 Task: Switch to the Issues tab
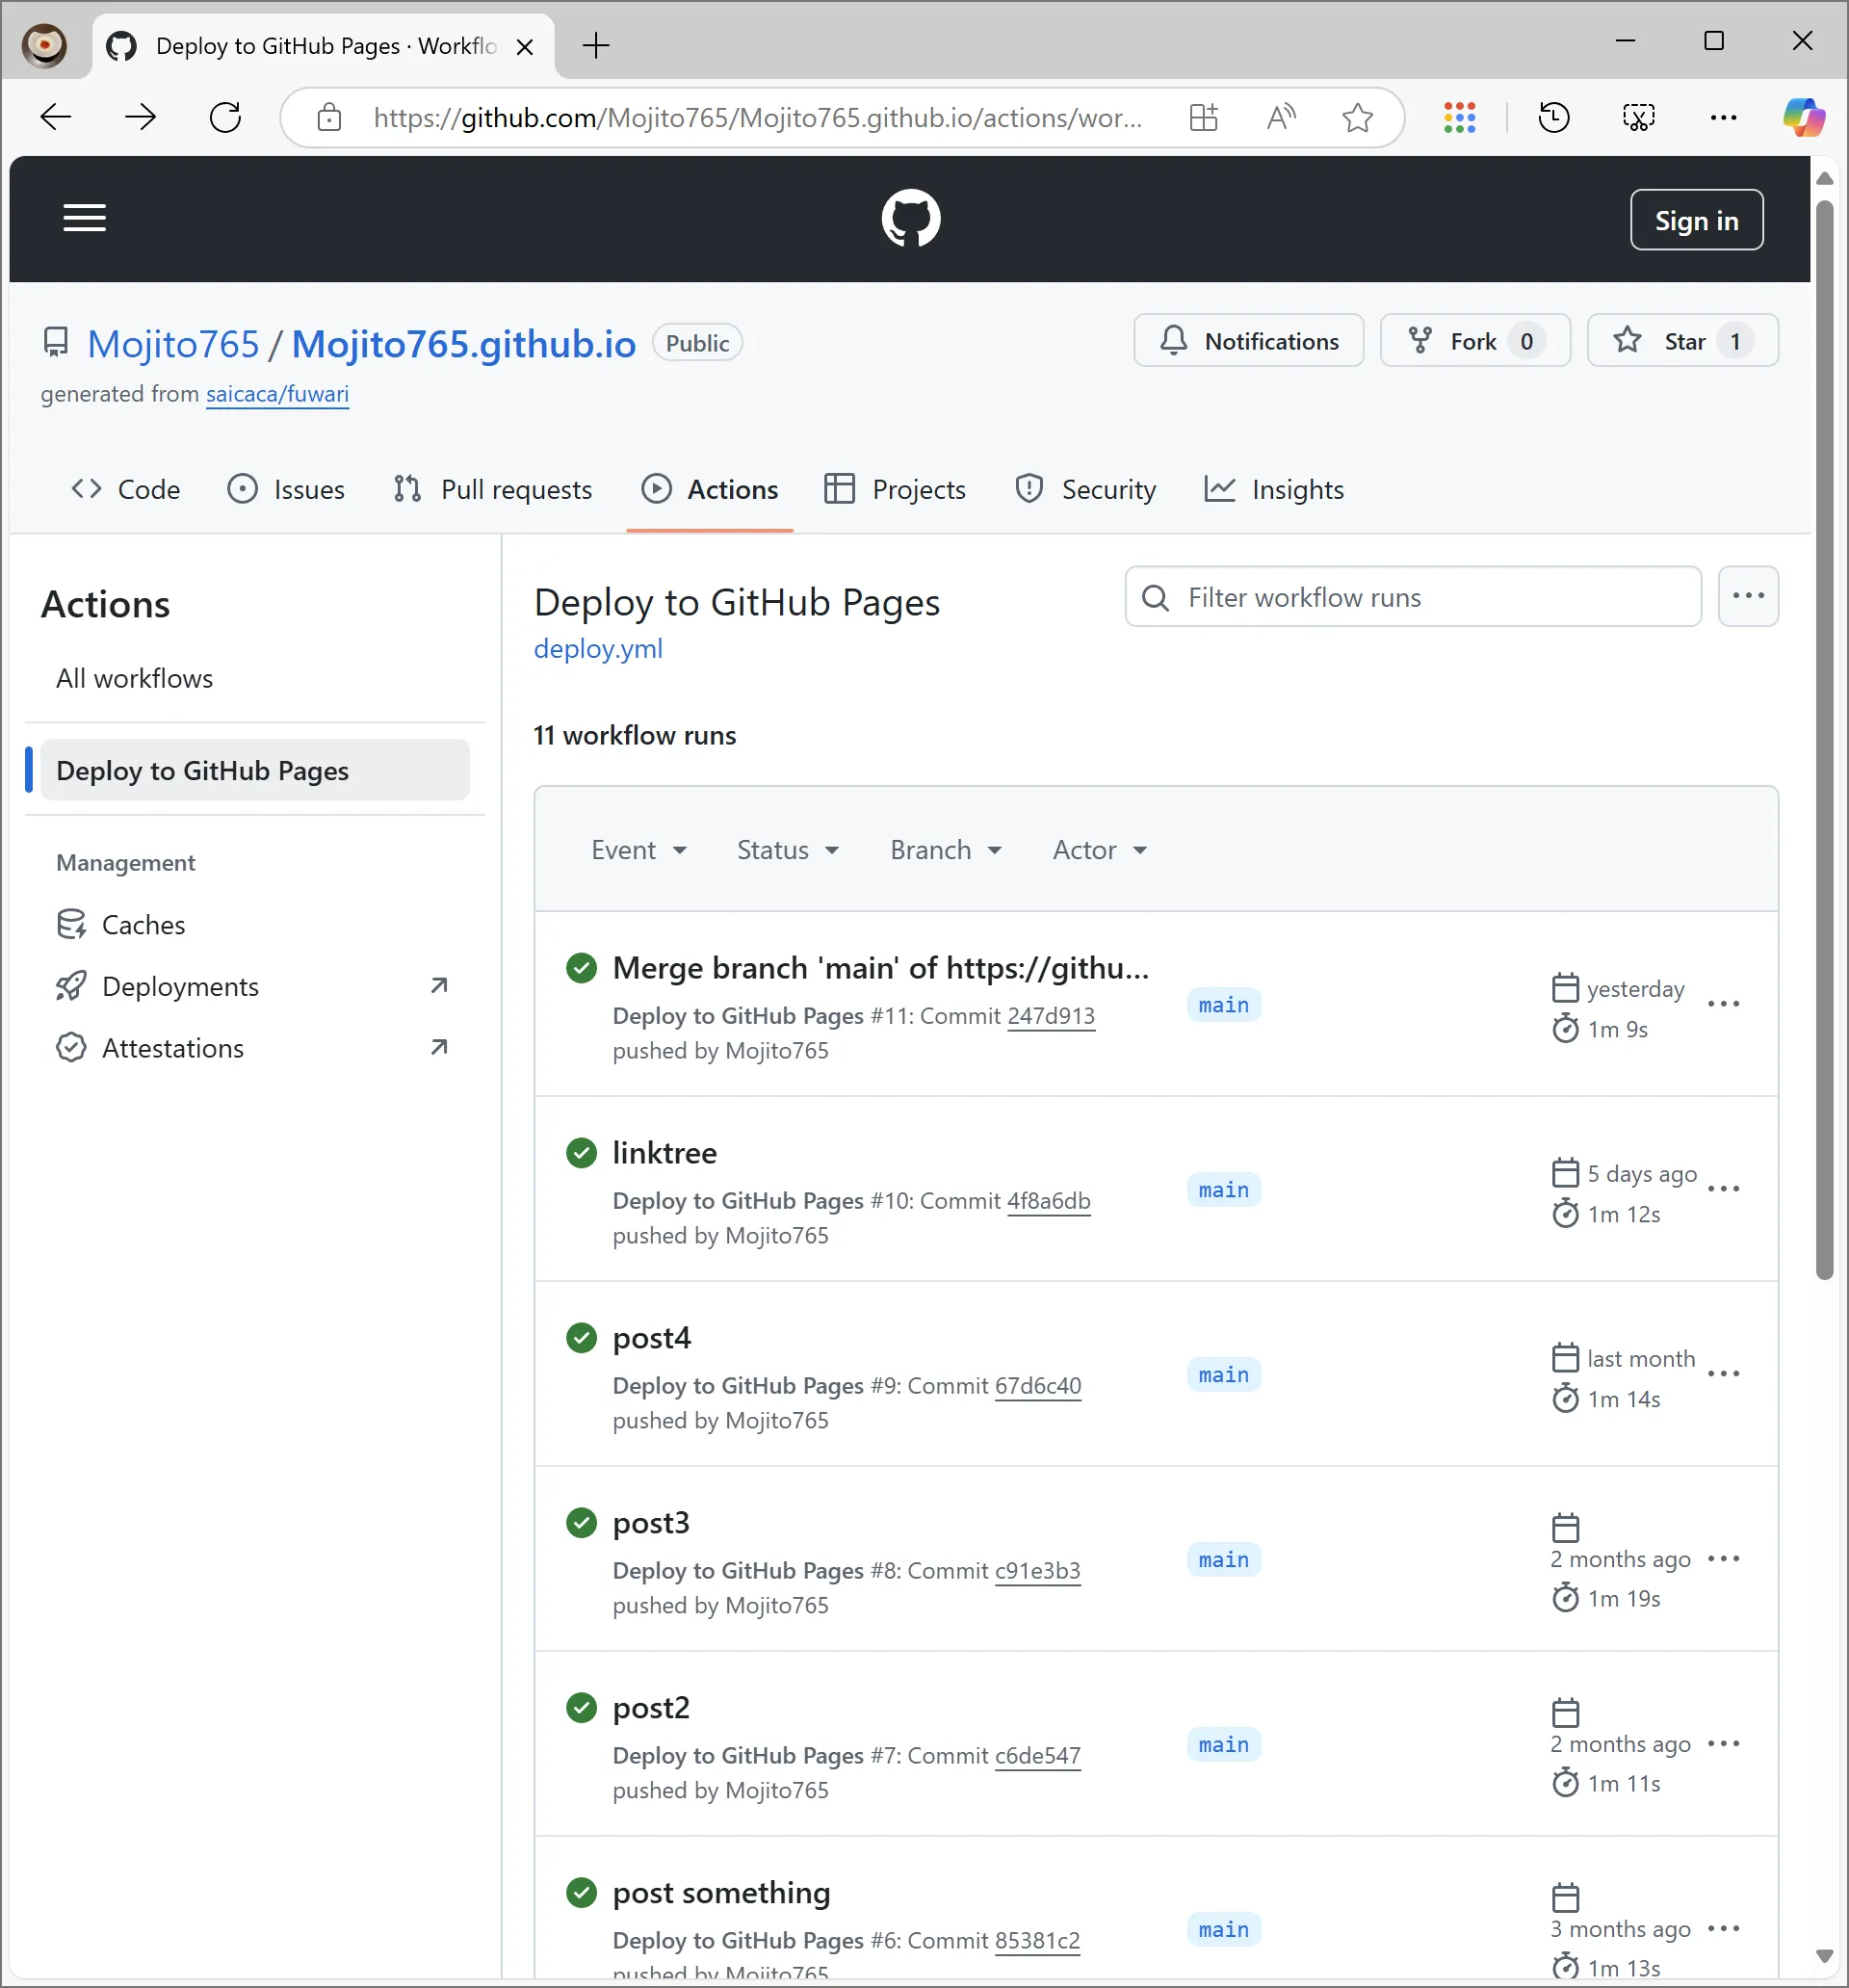point(286,489)
